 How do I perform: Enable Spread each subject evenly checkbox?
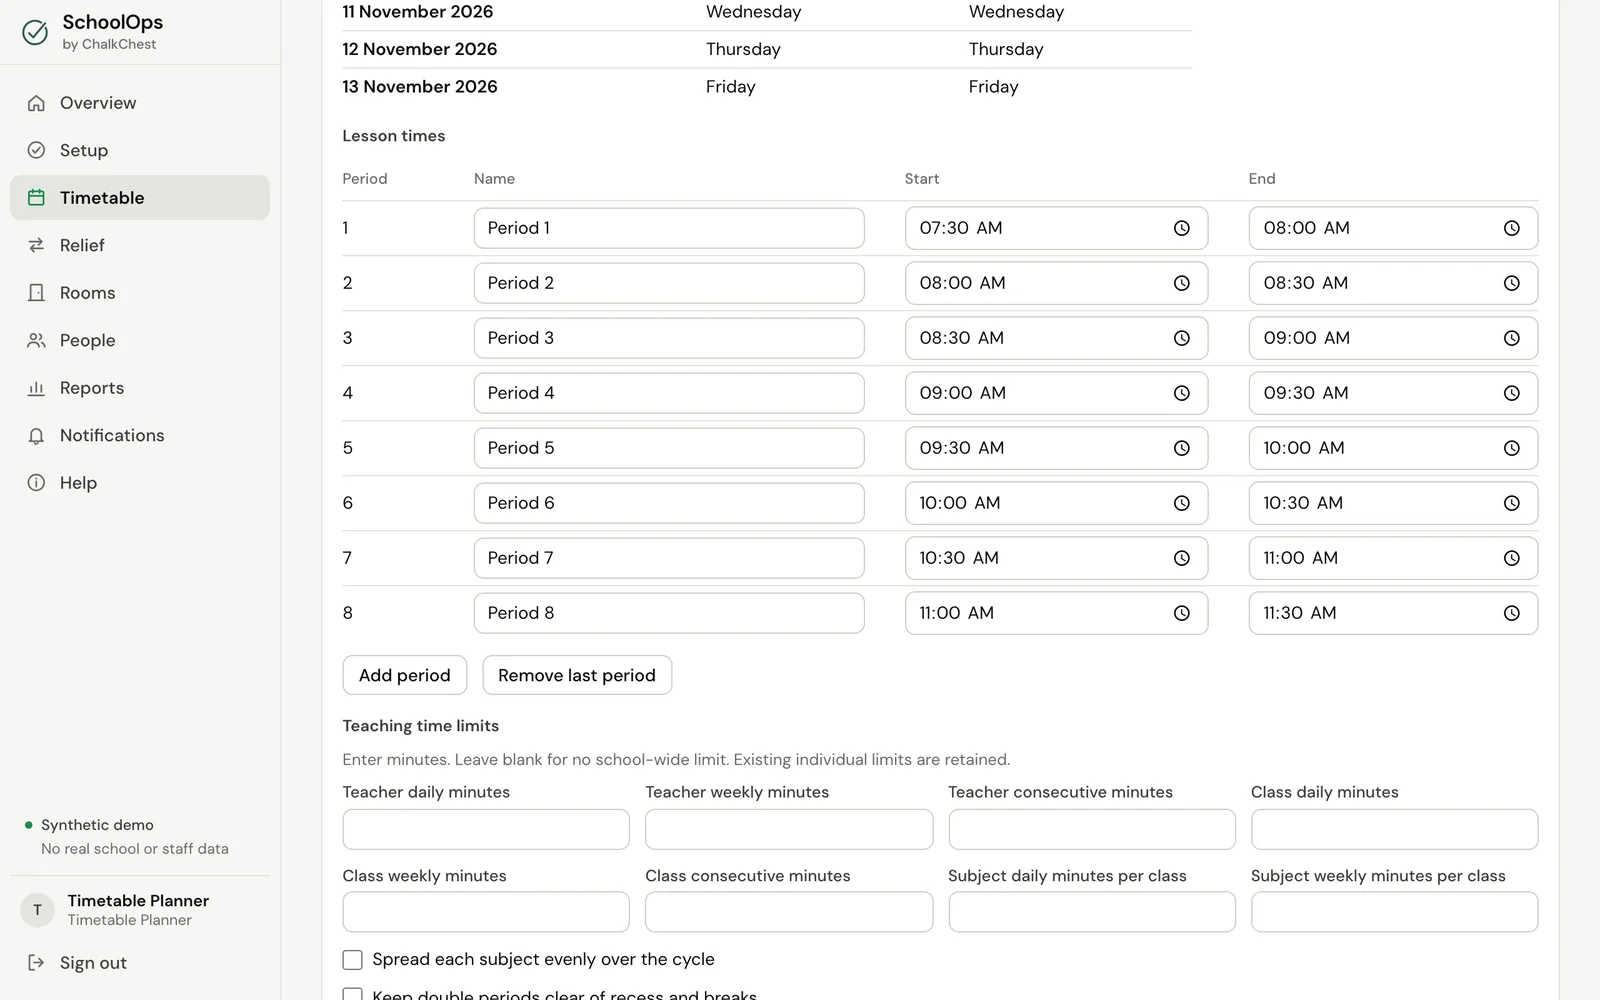tap(352, 960)
